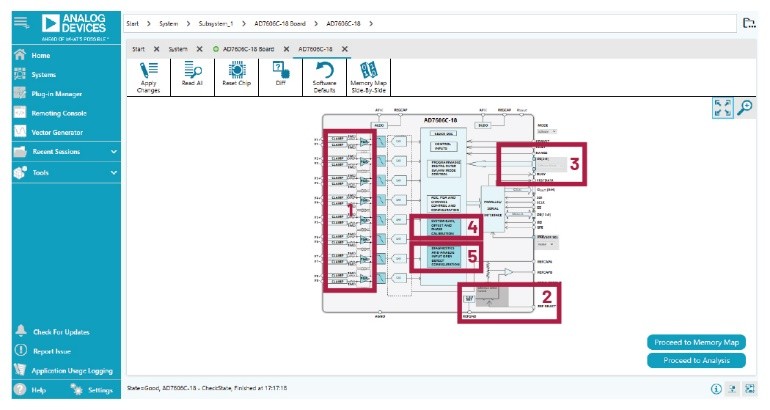
Task: Open the Diff tool
Action: click(280, 76)
